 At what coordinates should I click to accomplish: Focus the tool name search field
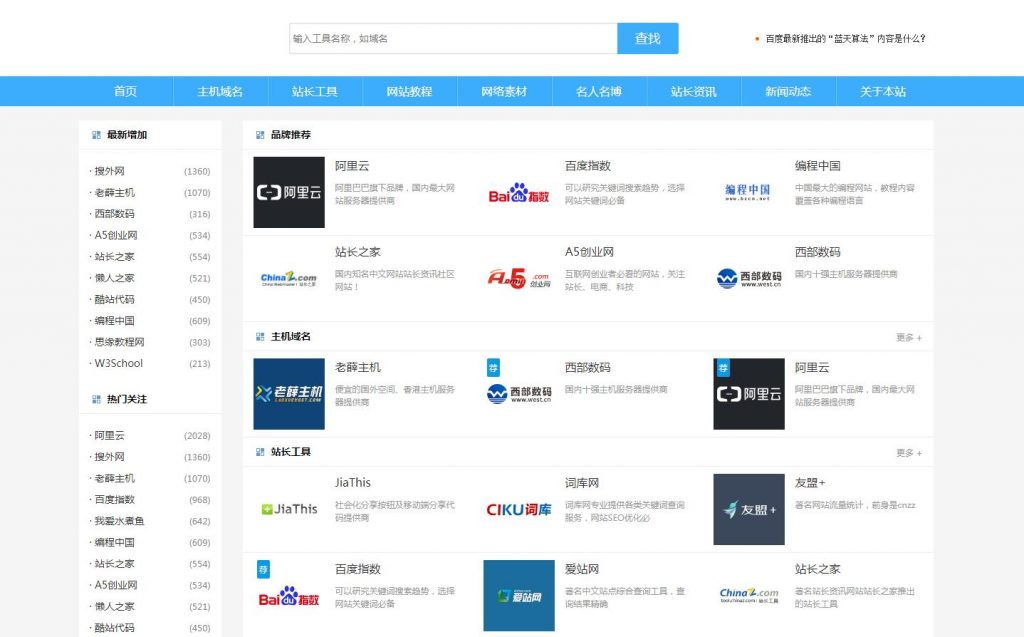point(453,39)
